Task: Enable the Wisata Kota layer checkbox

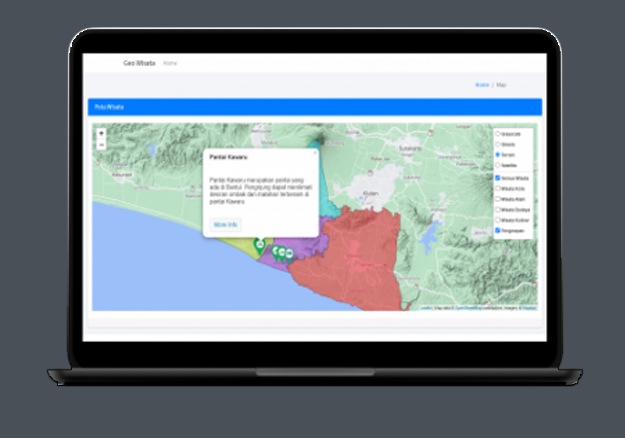Action: click(x=498, y=188)
